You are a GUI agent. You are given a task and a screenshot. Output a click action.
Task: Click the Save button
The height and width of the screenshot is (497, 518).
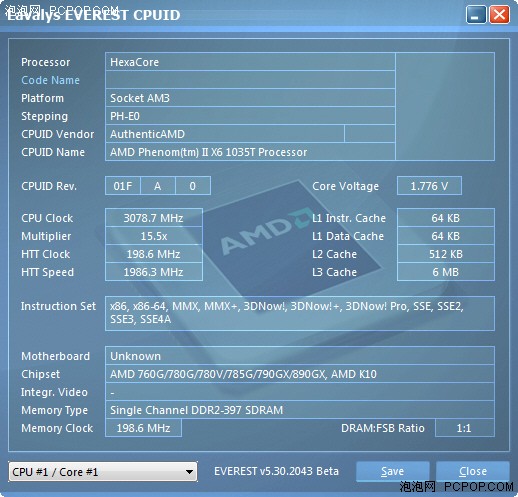pyautogui.click(x=392, y=471)
